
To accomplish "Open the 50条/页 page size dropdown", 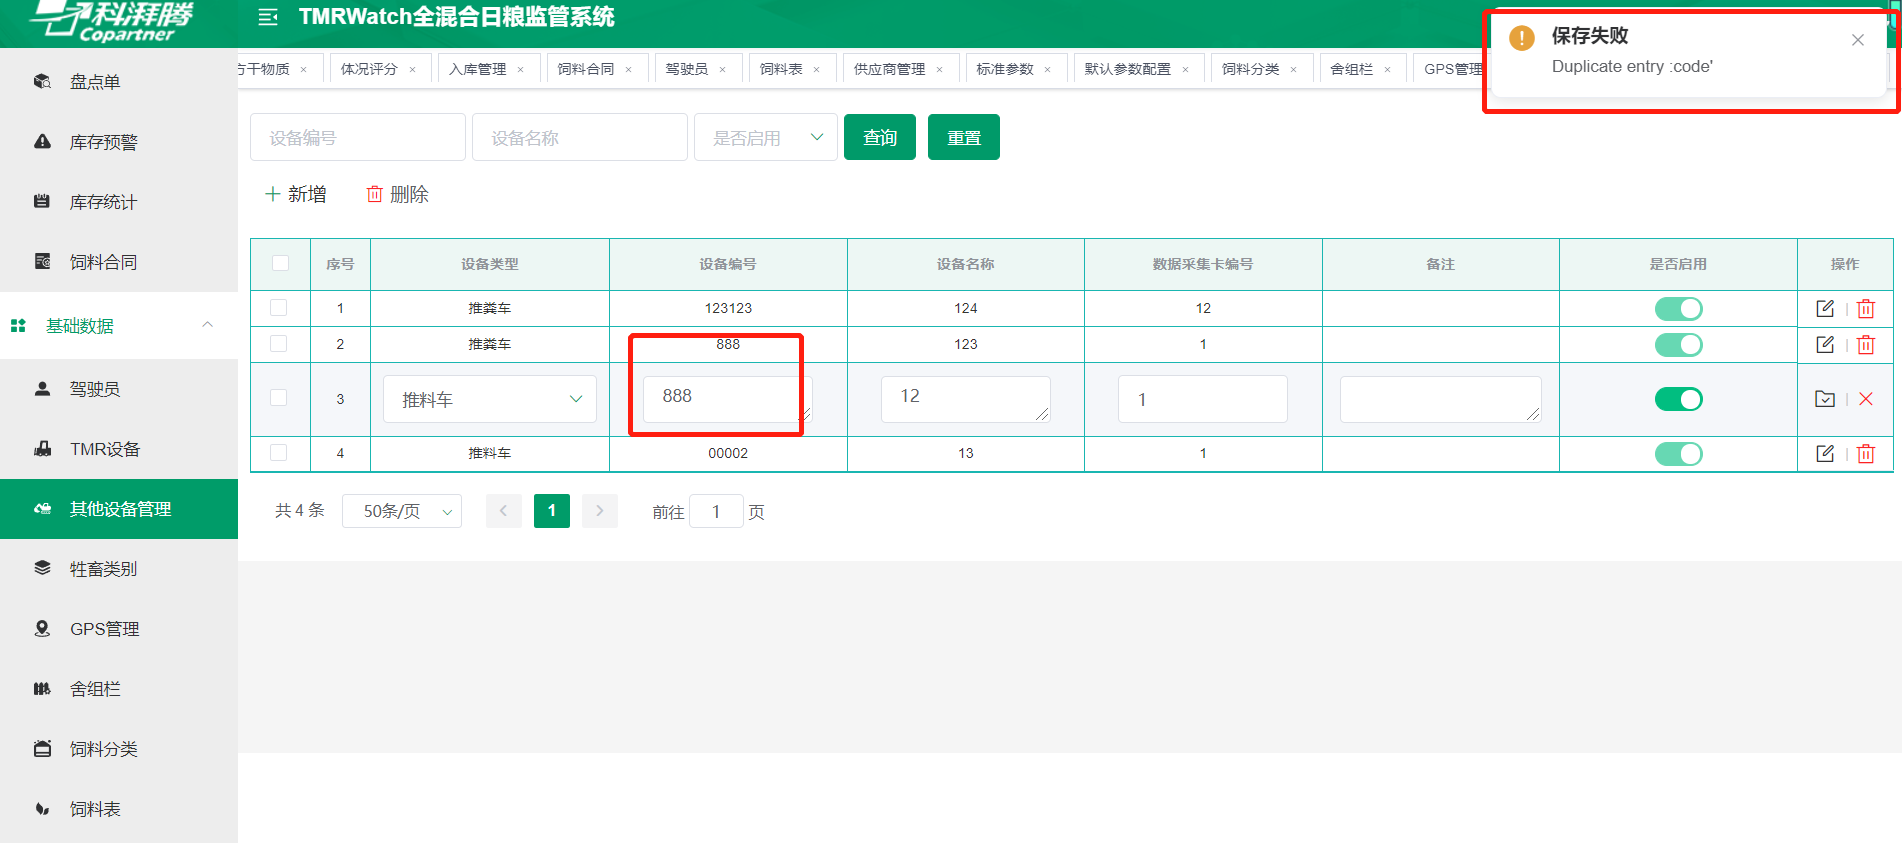I will tap(401, 511).
